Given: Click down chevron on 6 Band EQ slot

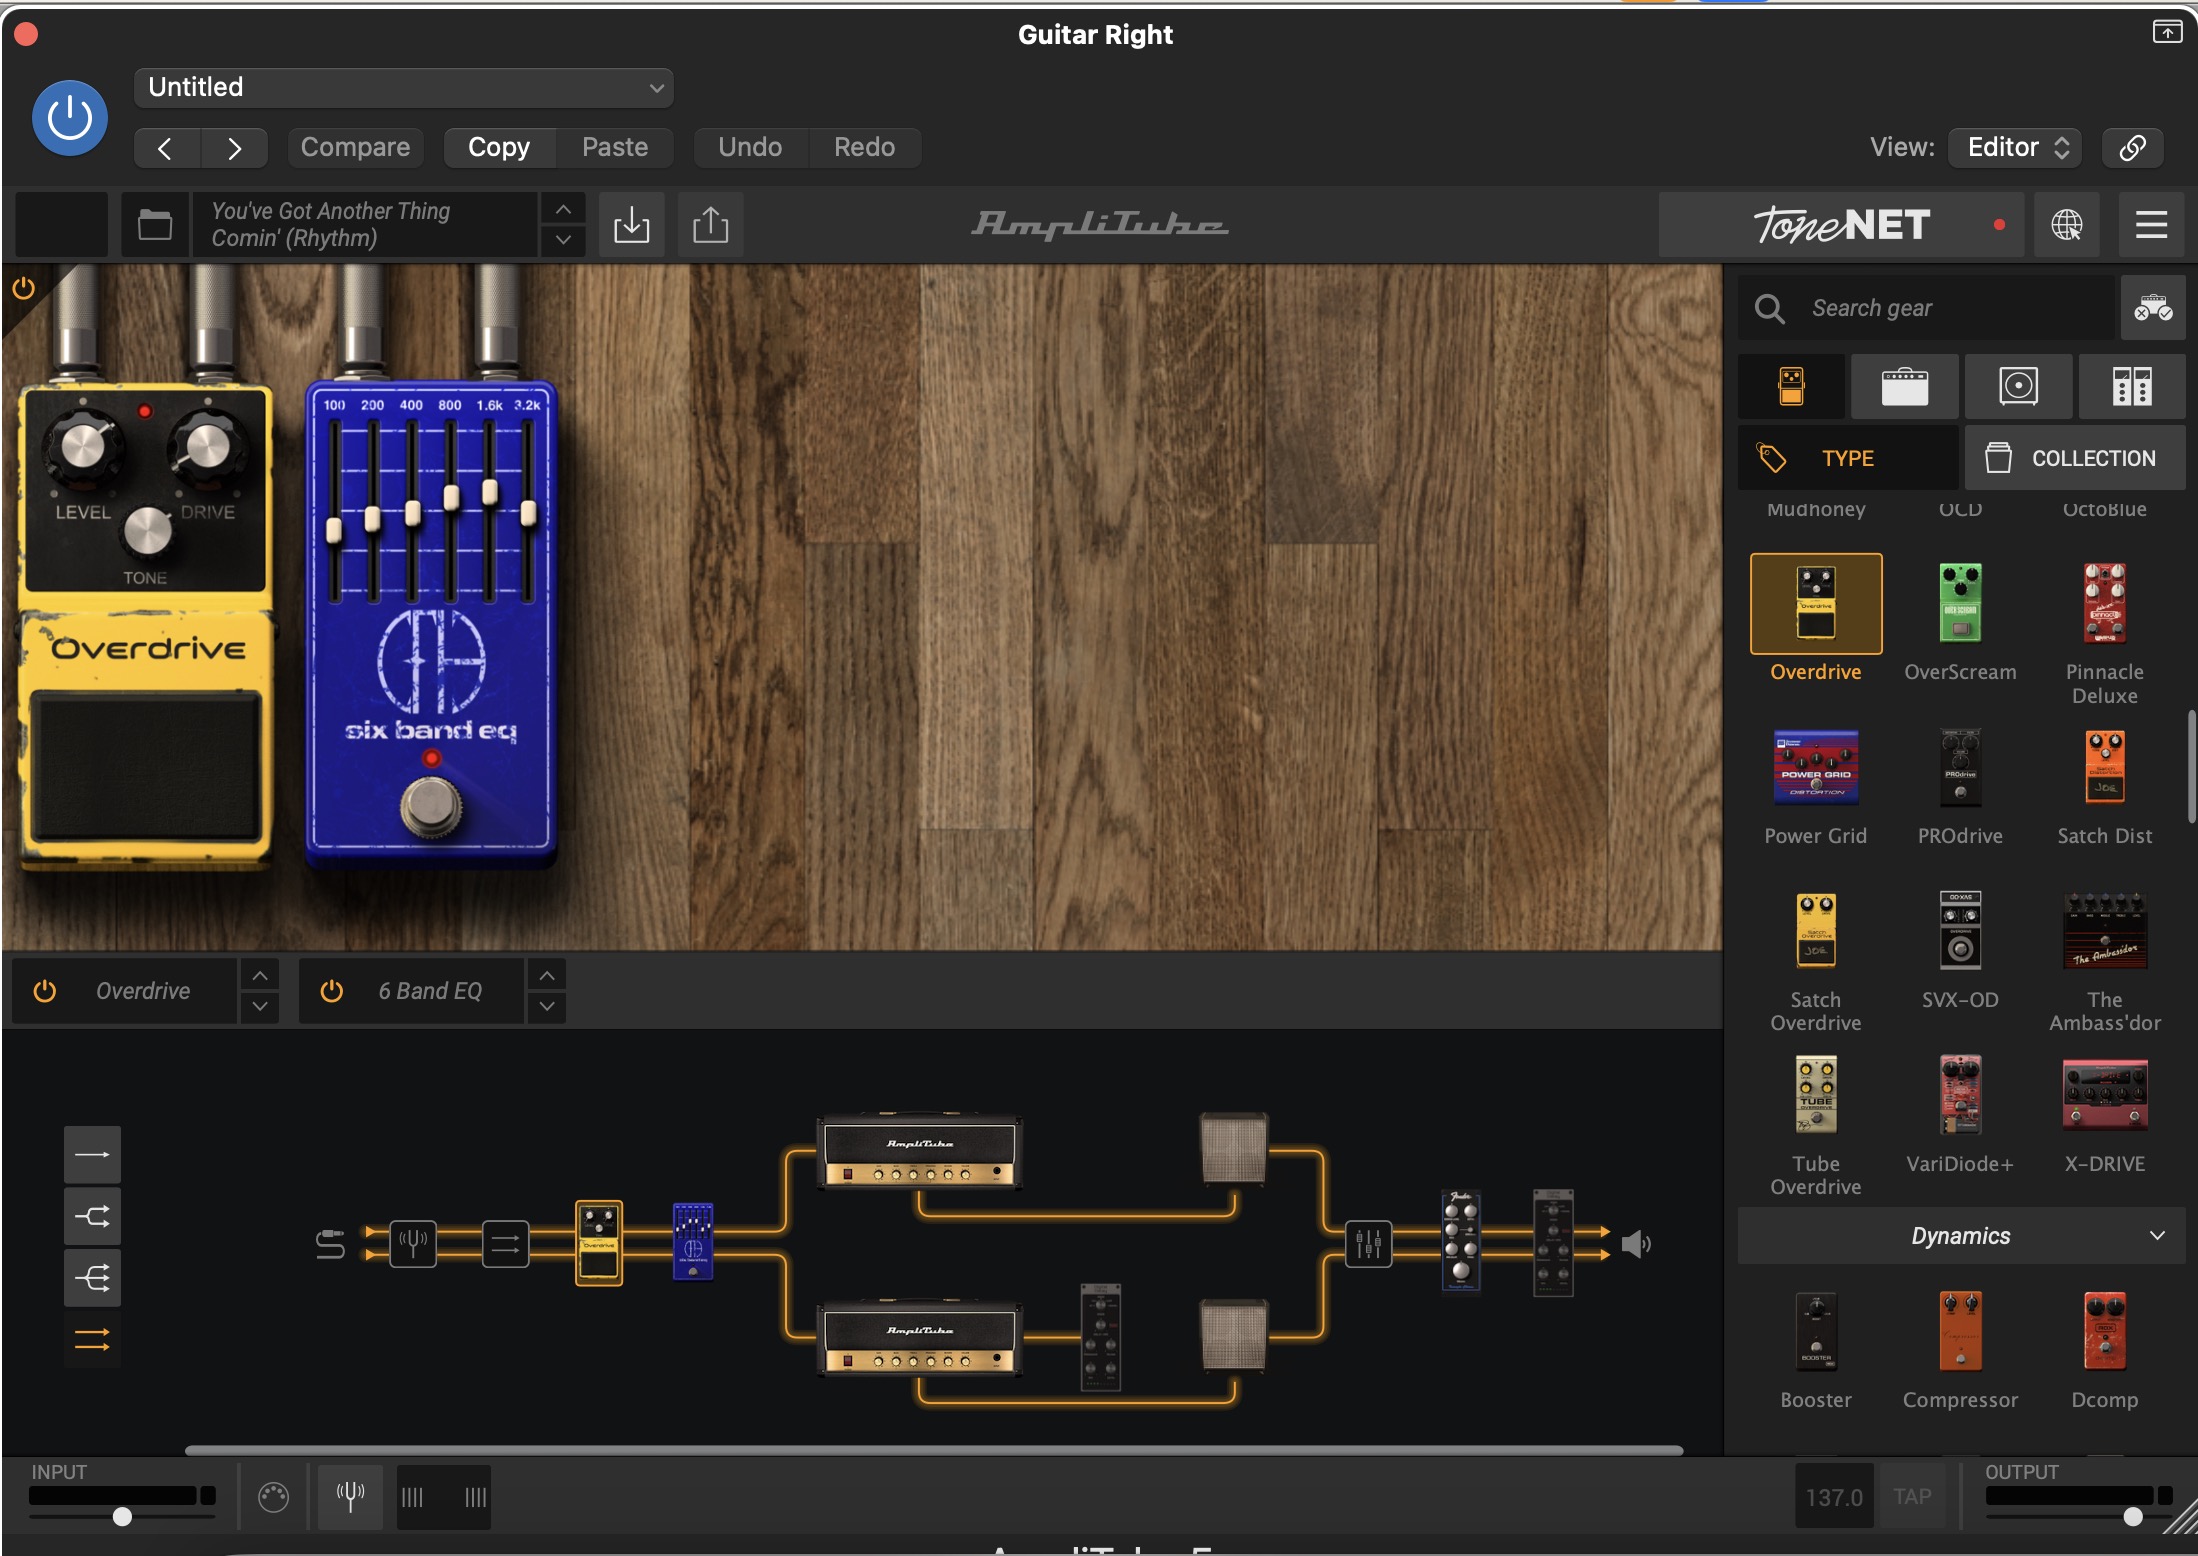Looking at the screenshot, I should (546, 1007).
